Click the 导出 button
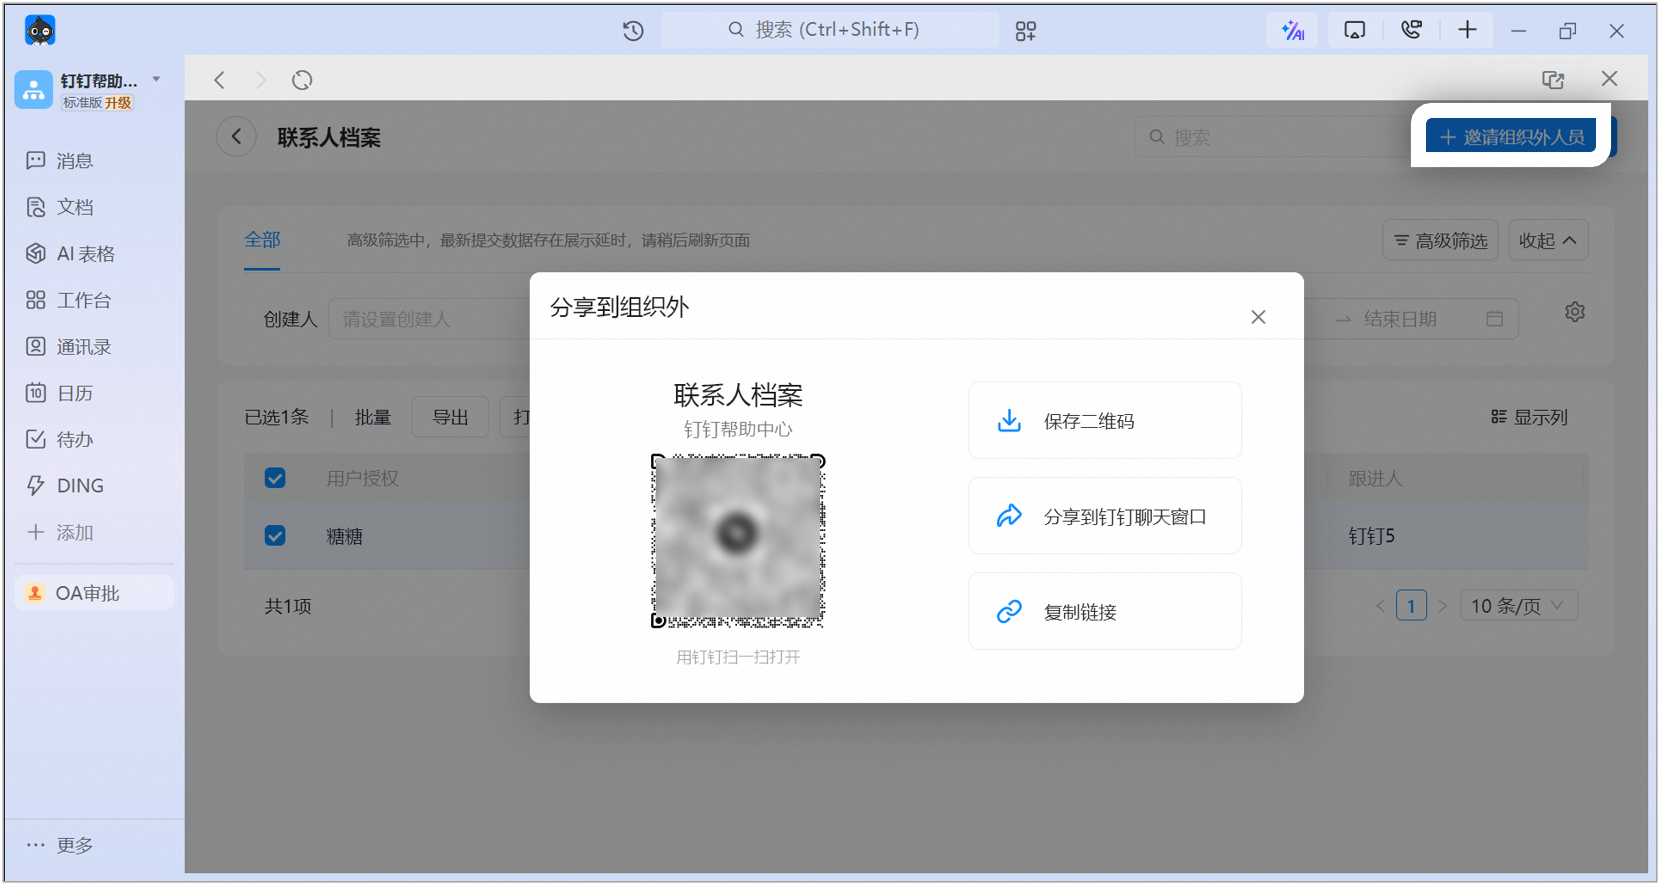Screen dimensions: 1662x886 point(450,417)
